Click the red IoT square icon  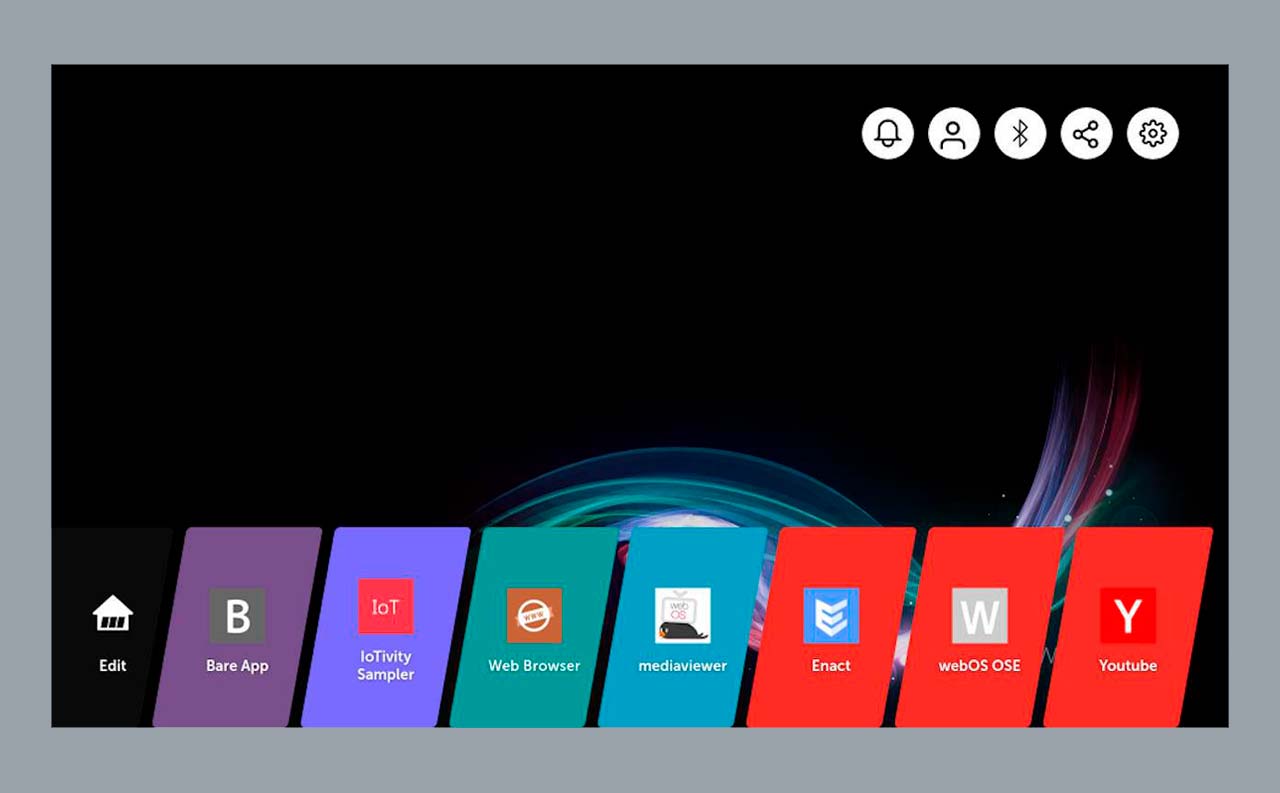tap(386, 606)
